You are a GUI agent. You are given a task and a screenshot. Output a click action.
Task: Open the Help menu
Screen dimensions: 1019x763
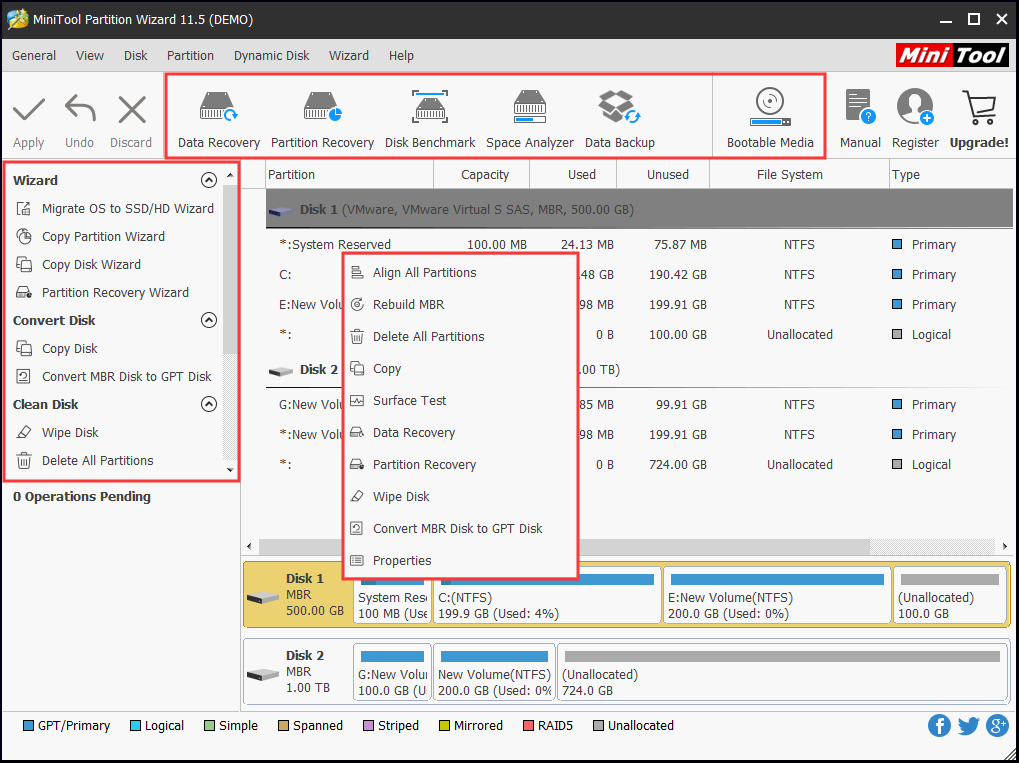[x=402, y=56]
